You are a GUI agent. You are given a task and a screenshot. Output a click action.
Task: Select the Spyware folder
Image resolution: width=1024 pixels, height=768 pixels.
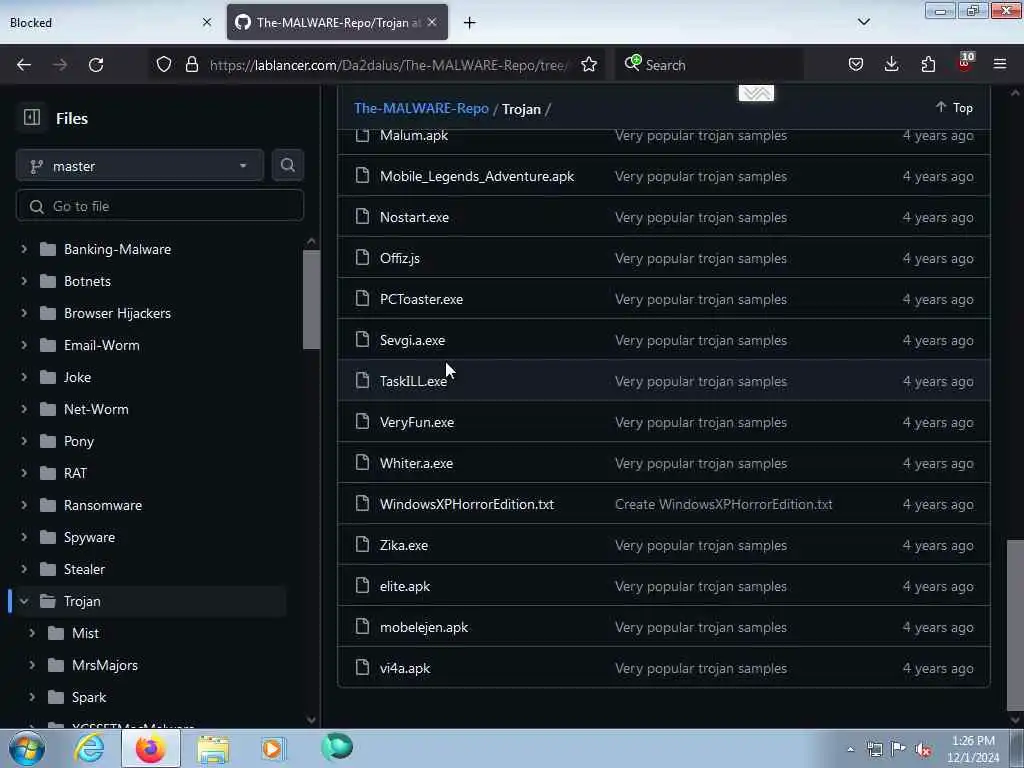pos(89,537)
